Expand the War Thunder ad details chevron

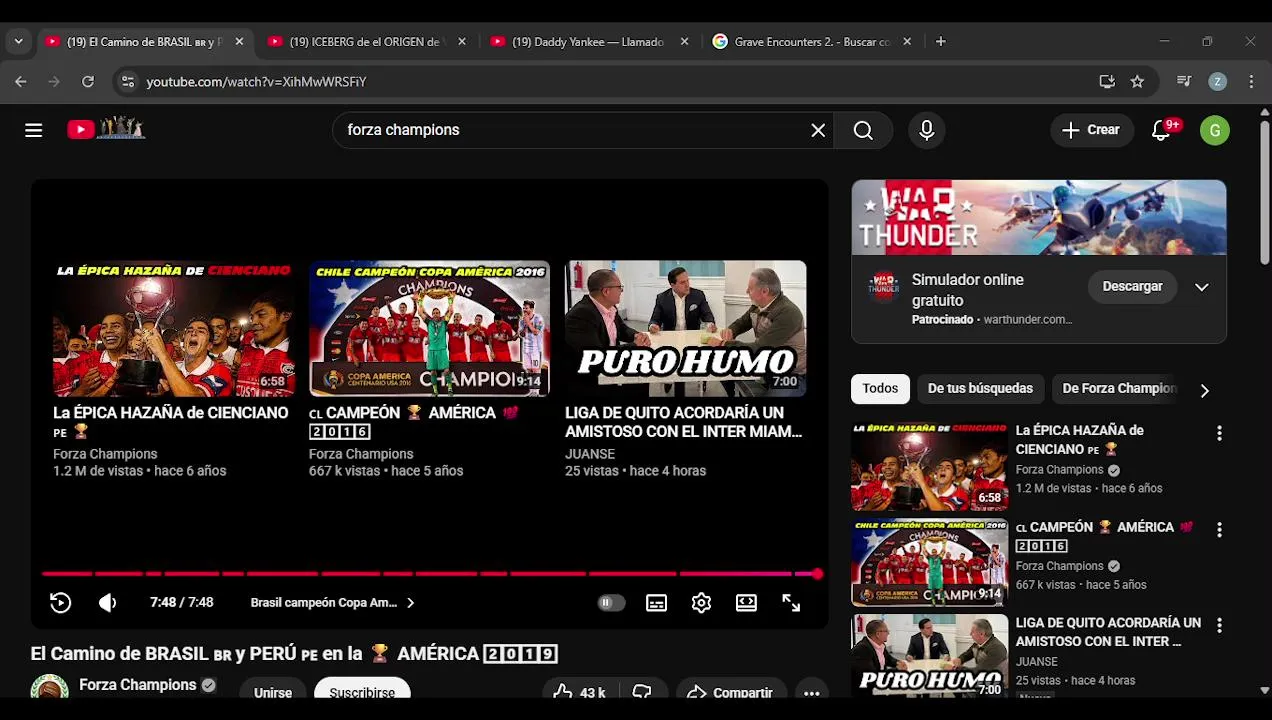click(1202, 287)
